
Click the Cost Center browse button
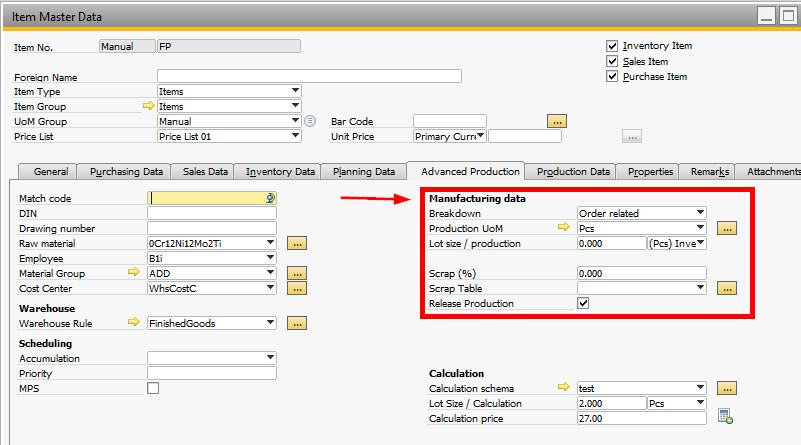297,288
